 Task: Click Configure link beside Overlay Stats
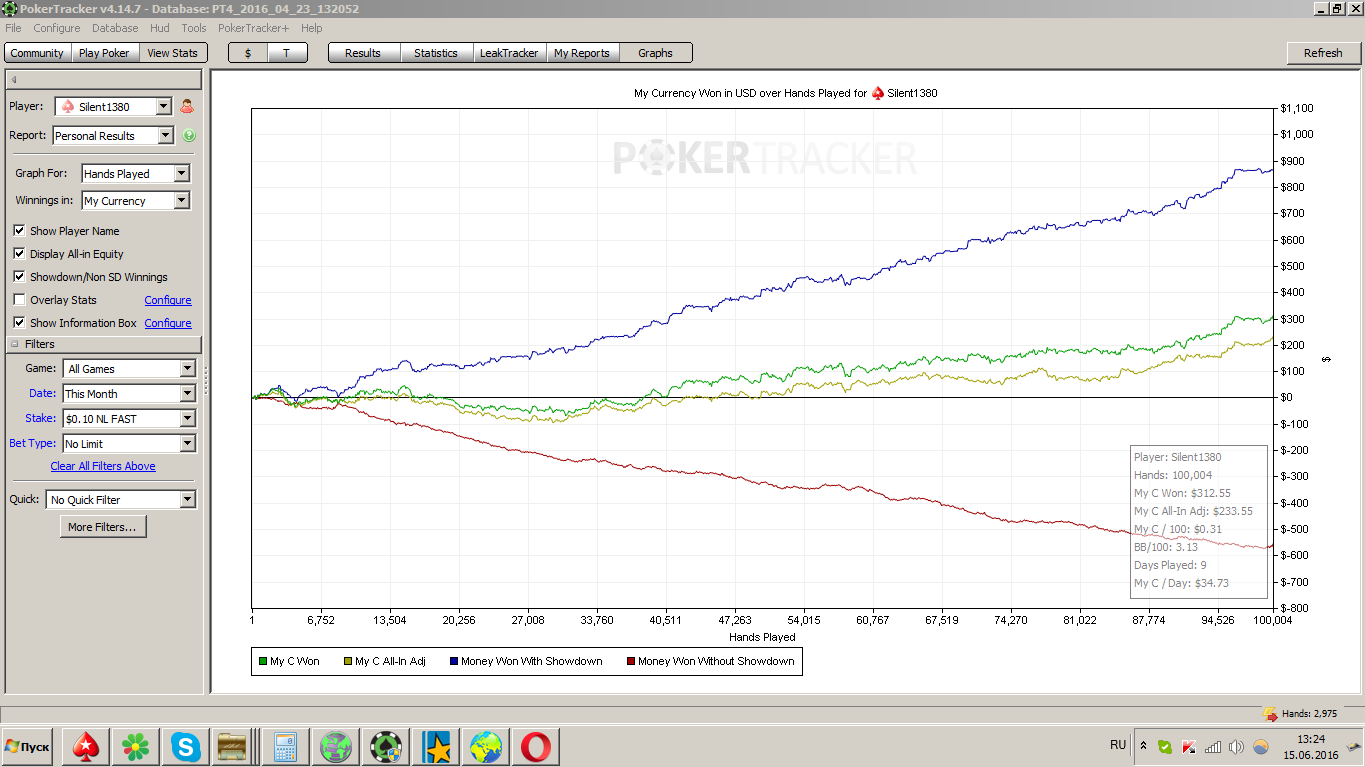coord(168,300)
